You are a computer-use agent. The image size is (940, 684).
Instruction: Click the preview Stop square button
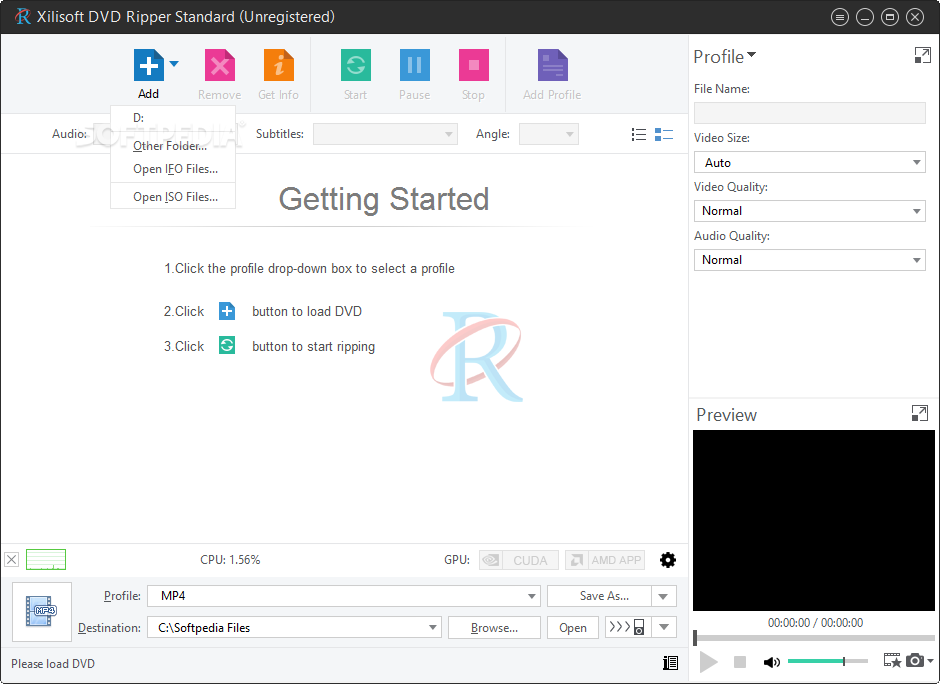tap(740, 662)
